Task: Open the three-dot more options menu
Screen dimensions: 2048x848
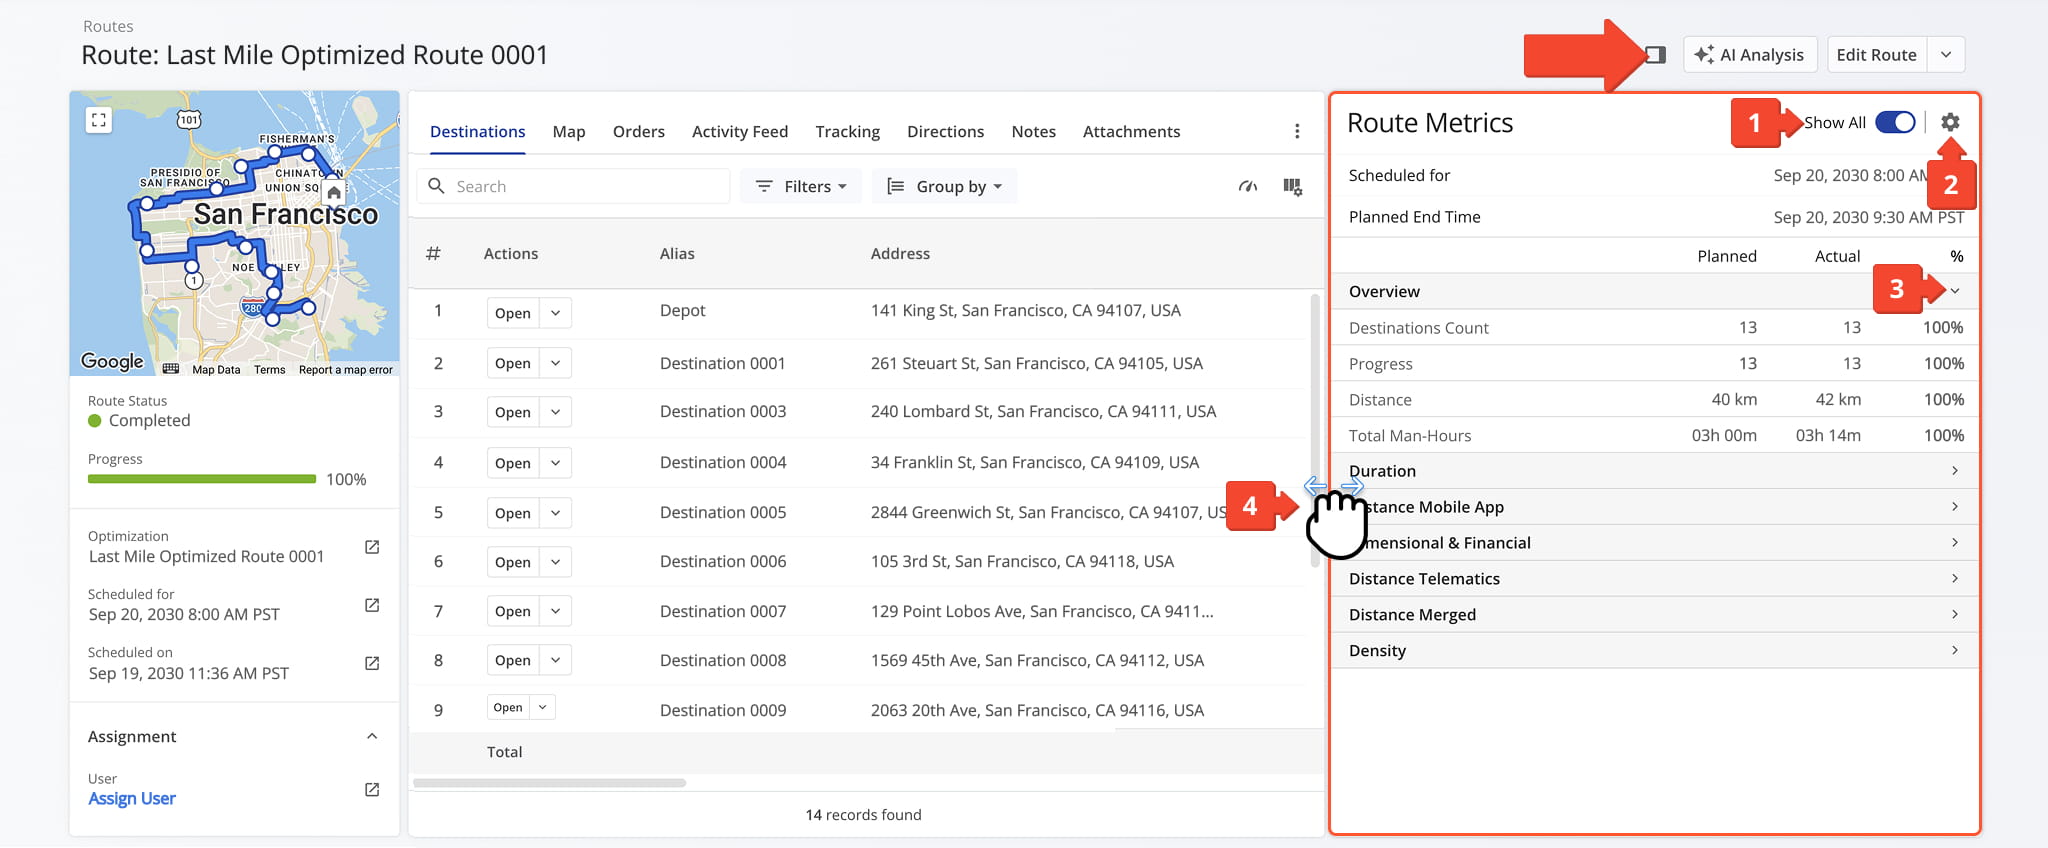Action: coord(1297,131)
